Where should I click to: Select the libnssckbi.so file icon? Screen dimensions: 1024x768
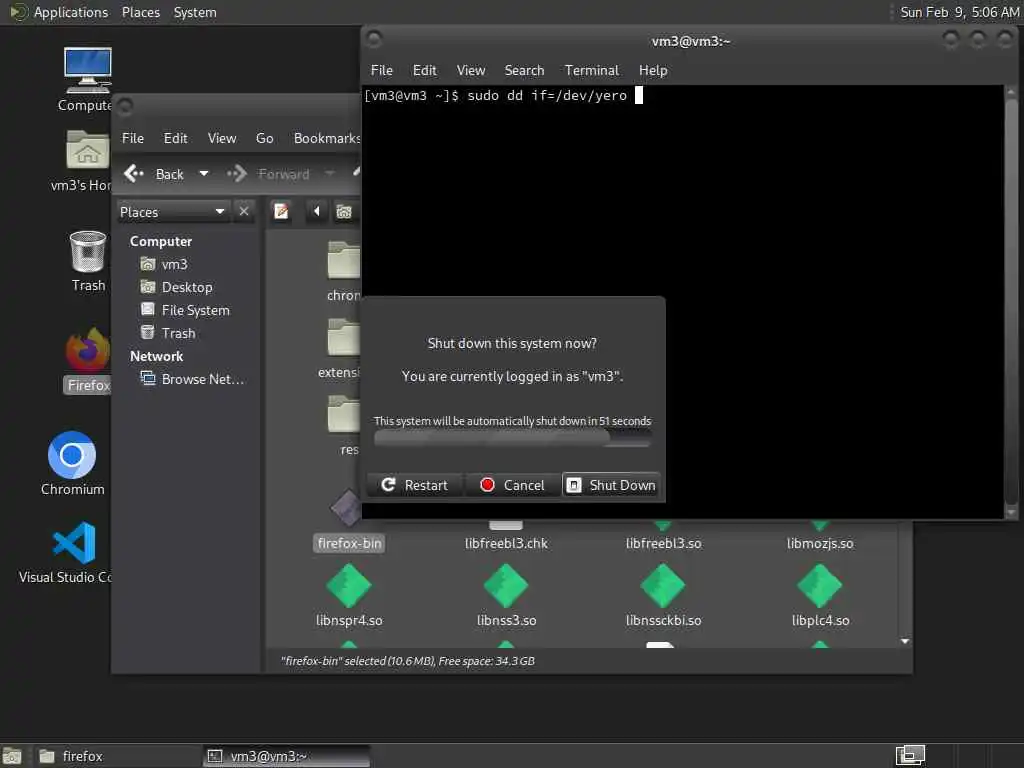(x=663, y=586)
